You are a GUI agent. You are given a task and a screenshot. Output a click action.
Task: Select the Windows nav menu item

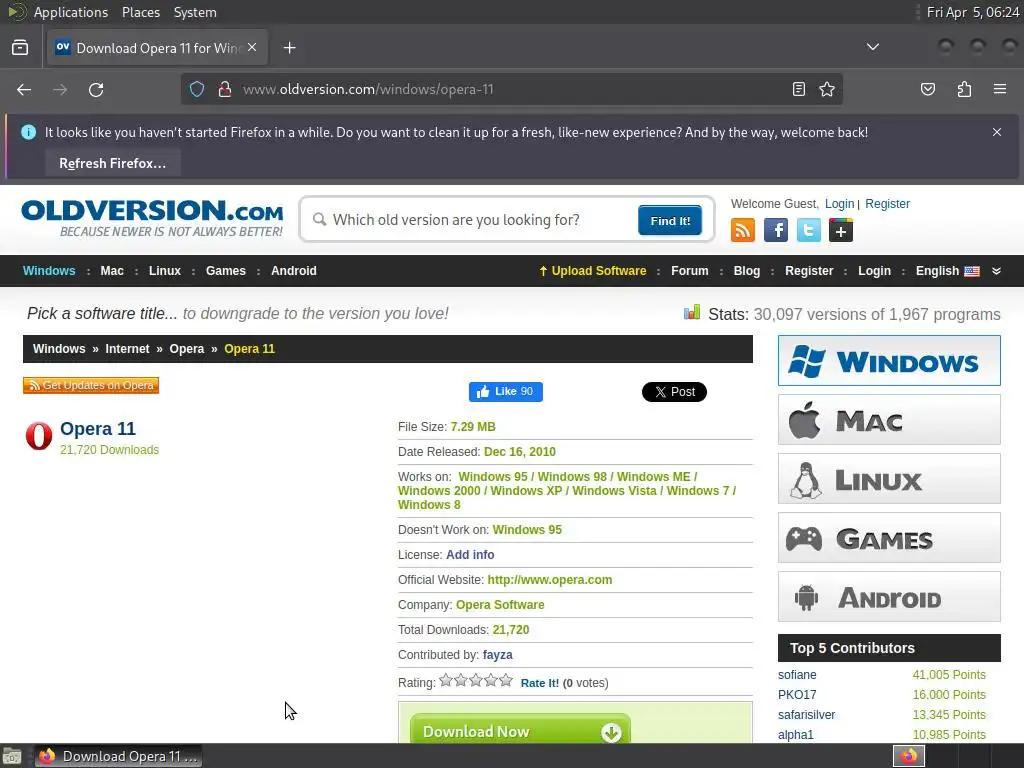pos(49,271)
